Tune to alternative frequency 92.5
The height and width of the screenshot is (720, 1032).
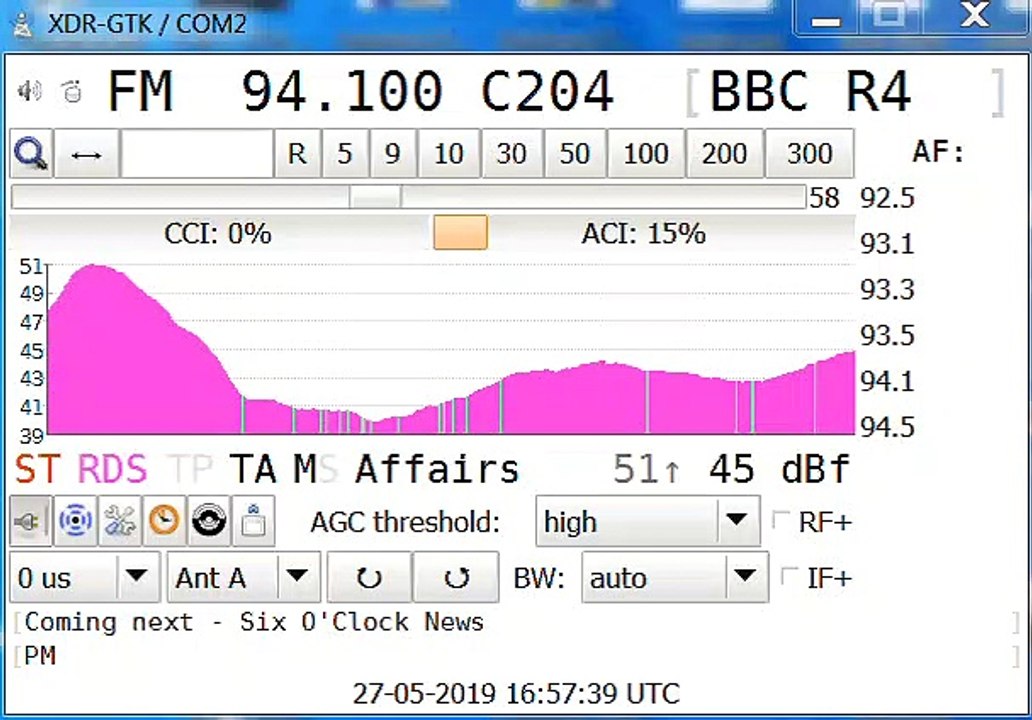887,198
